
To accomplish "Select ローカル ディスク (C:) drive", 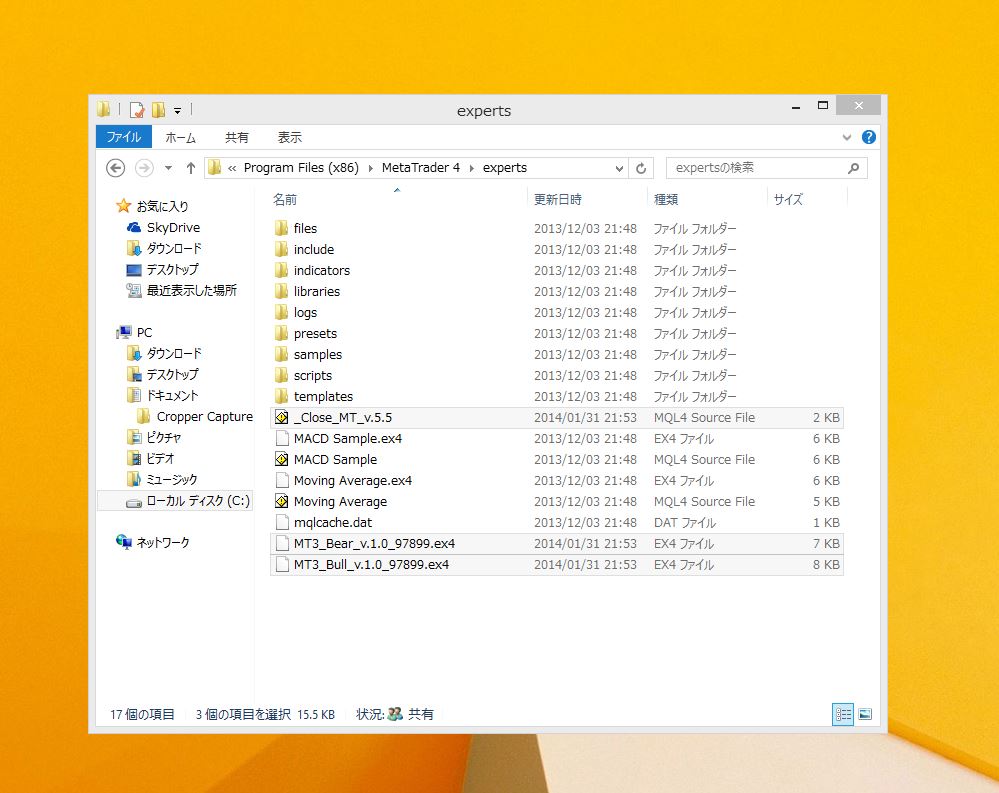I will coord(198,501).
